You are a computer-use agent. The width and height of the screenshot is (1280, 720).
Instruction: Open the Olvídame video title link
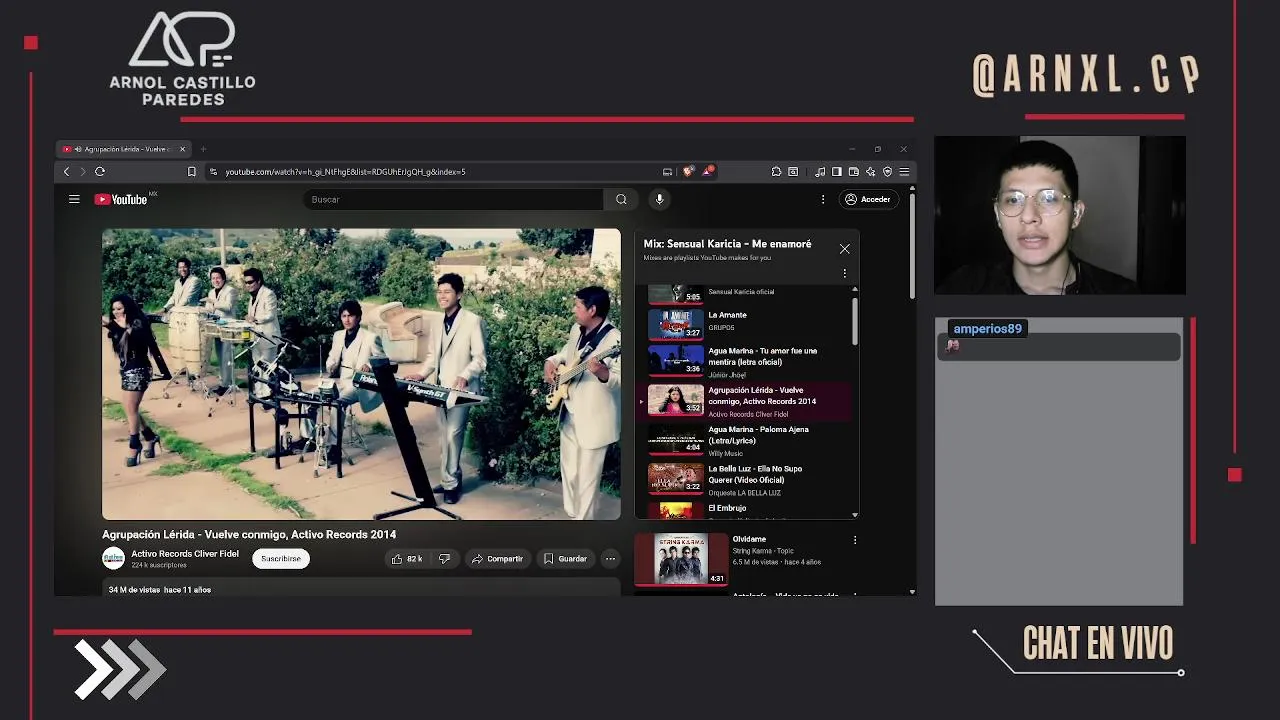click(749, 539)
